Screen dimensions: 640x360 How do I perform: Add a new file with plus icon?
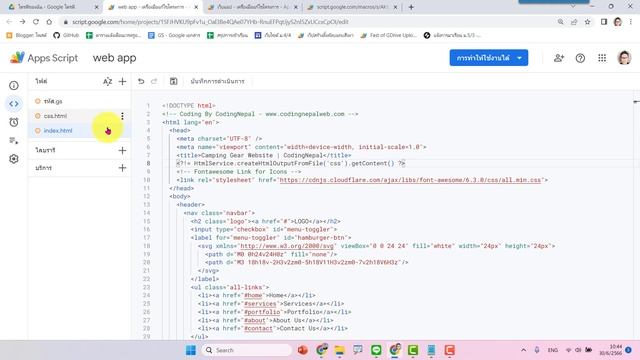(122, 81)
